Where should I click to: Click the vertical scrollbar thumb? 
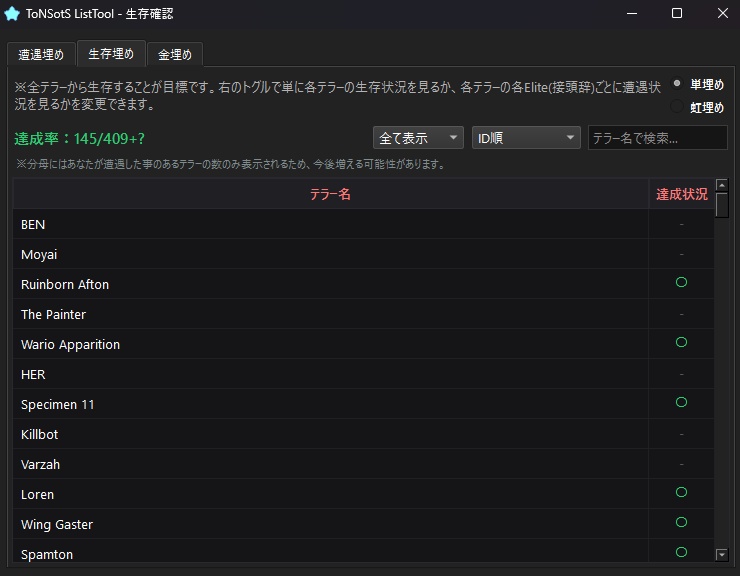[x=722, y=205]
